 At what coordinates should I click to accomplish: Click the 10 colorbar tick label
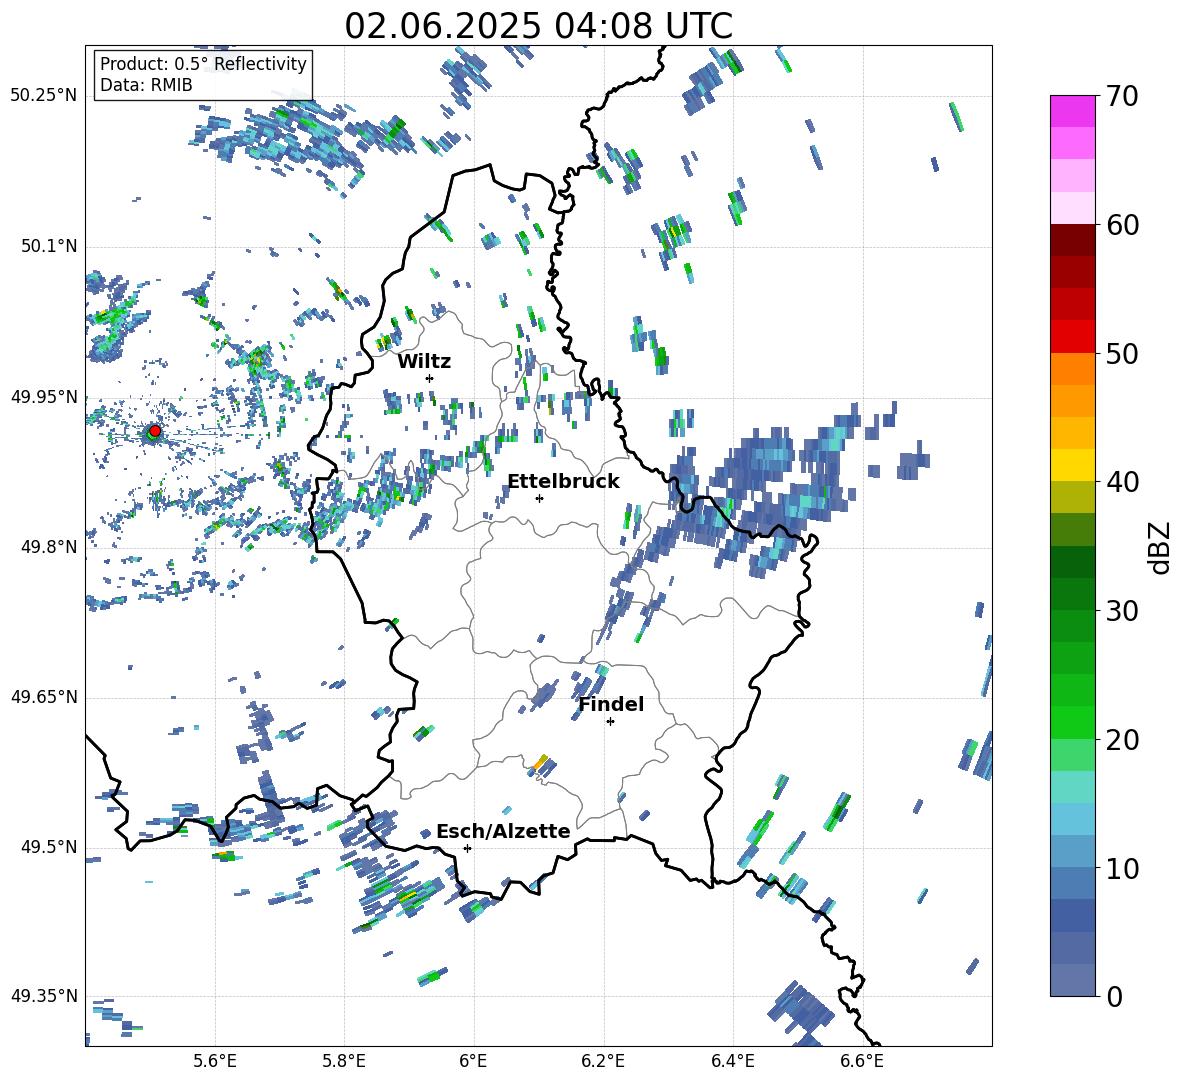click(x=1122, y=868)
